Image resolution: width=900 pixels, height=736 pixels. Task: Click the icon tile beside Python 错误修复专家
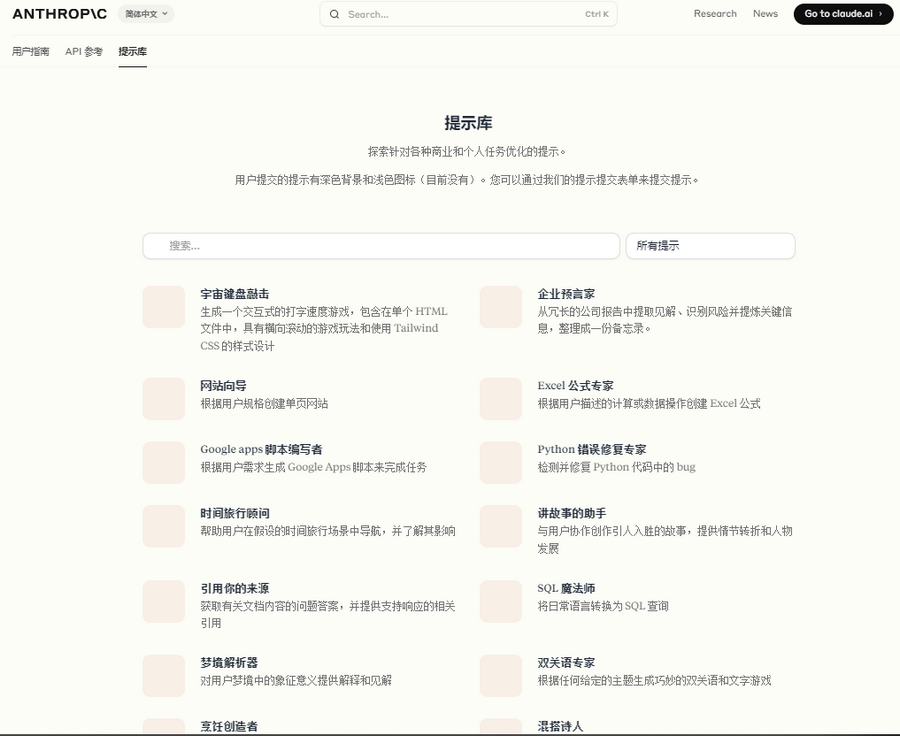[x=501, y=463]
